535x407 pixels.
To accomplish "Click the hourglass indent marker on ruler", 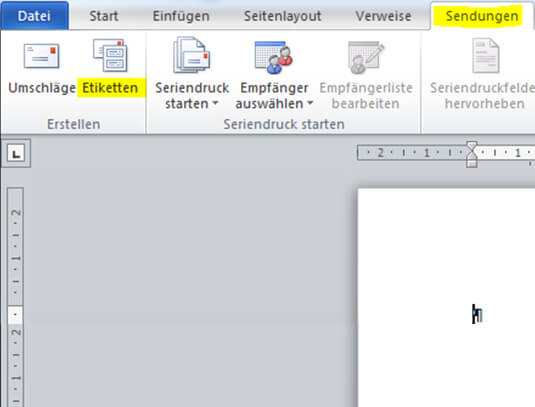I will point(472,154).
